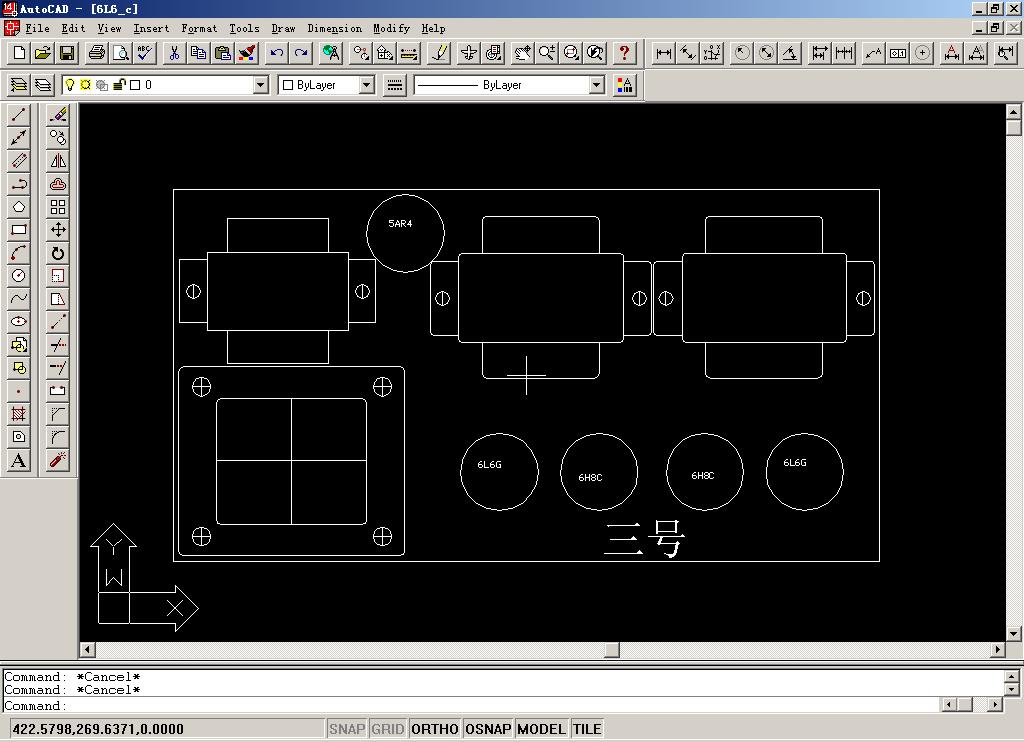Click the Open drawing folder icon

point(42,53)
